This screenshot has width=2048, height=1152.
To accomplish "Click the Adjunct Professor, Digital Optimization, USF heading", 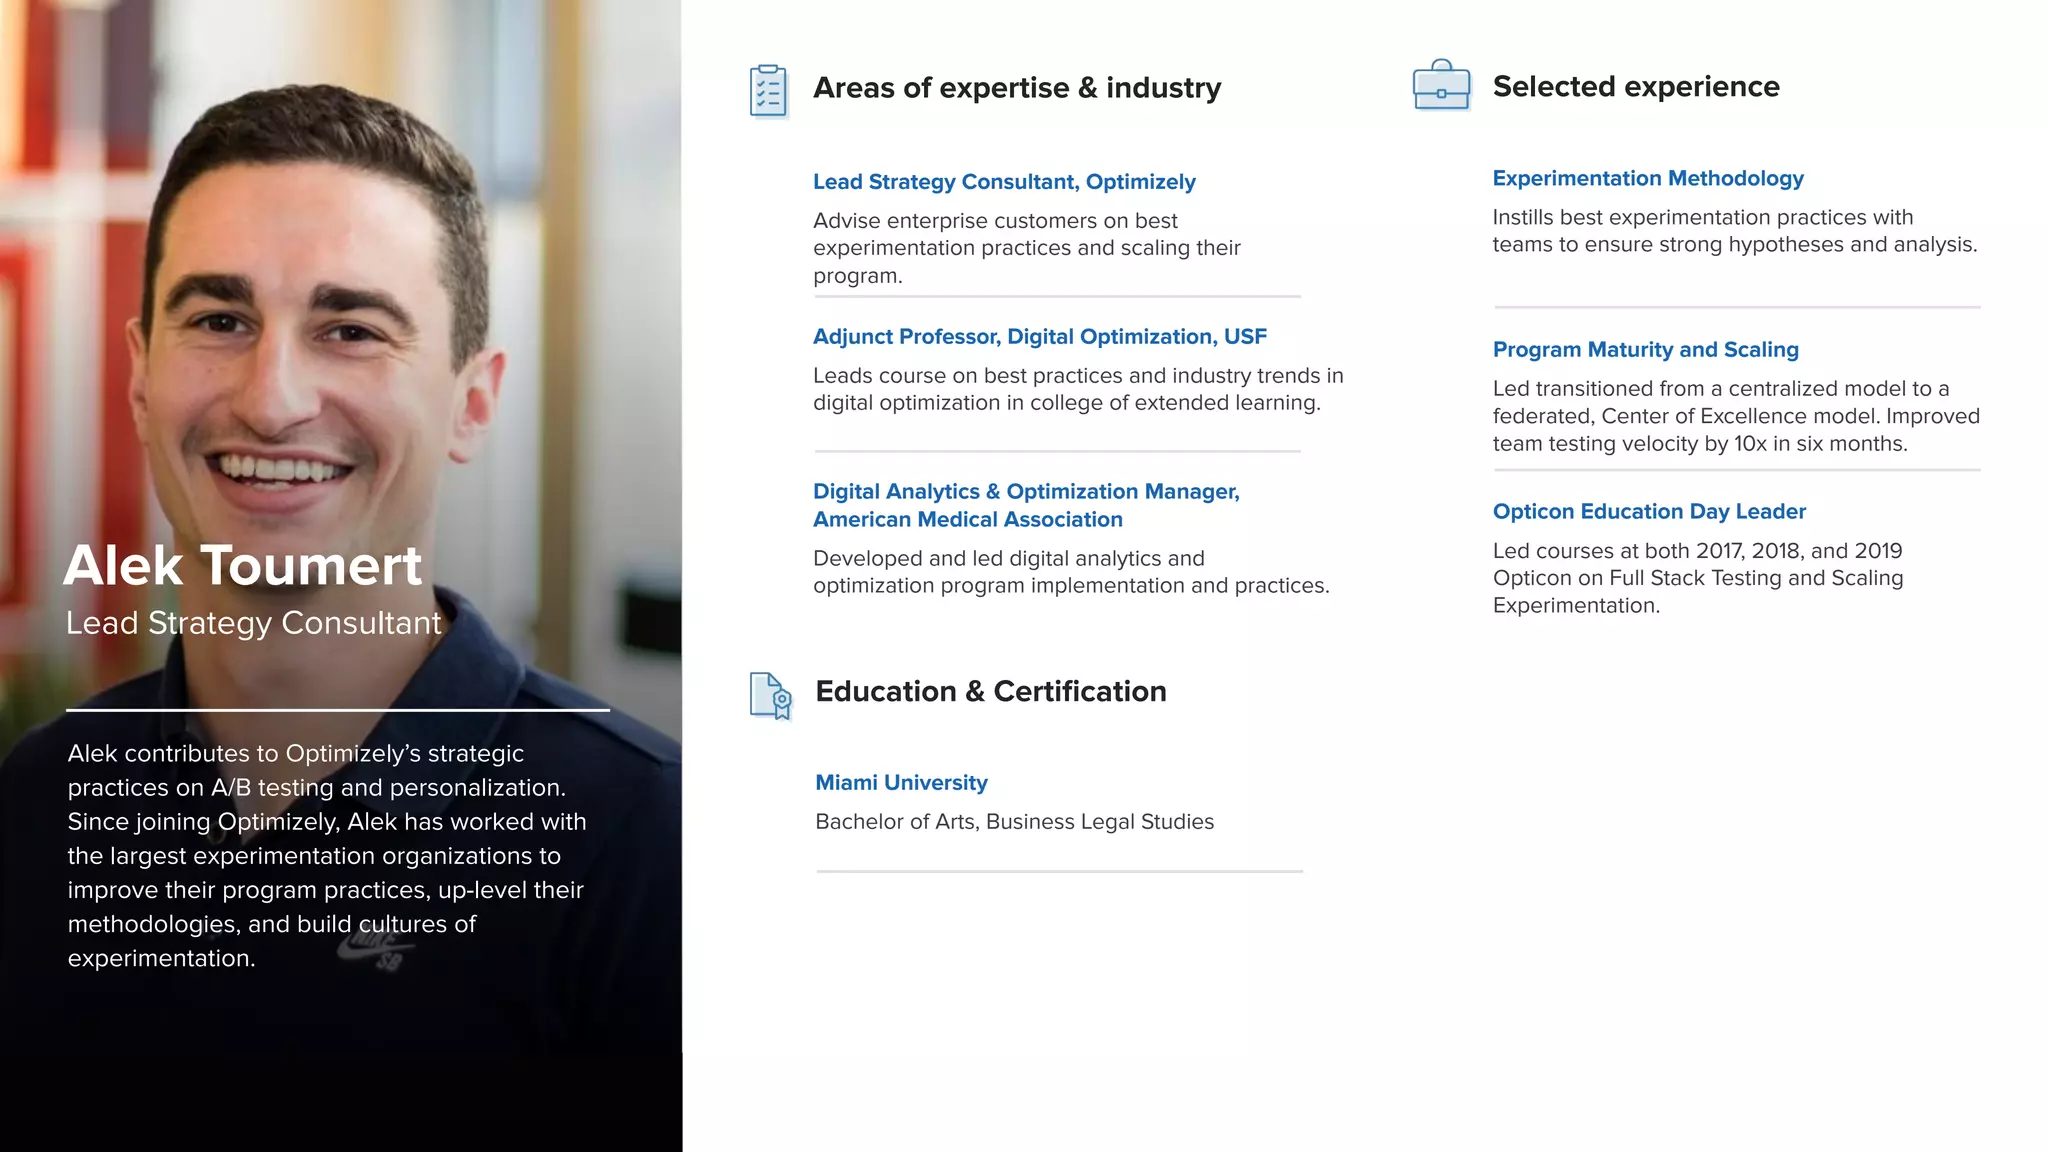I will (x=1039, y=337).
